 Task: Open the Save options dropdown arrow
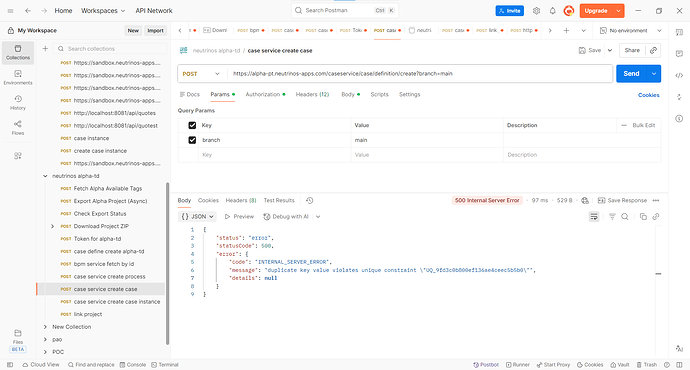[610, 50]
